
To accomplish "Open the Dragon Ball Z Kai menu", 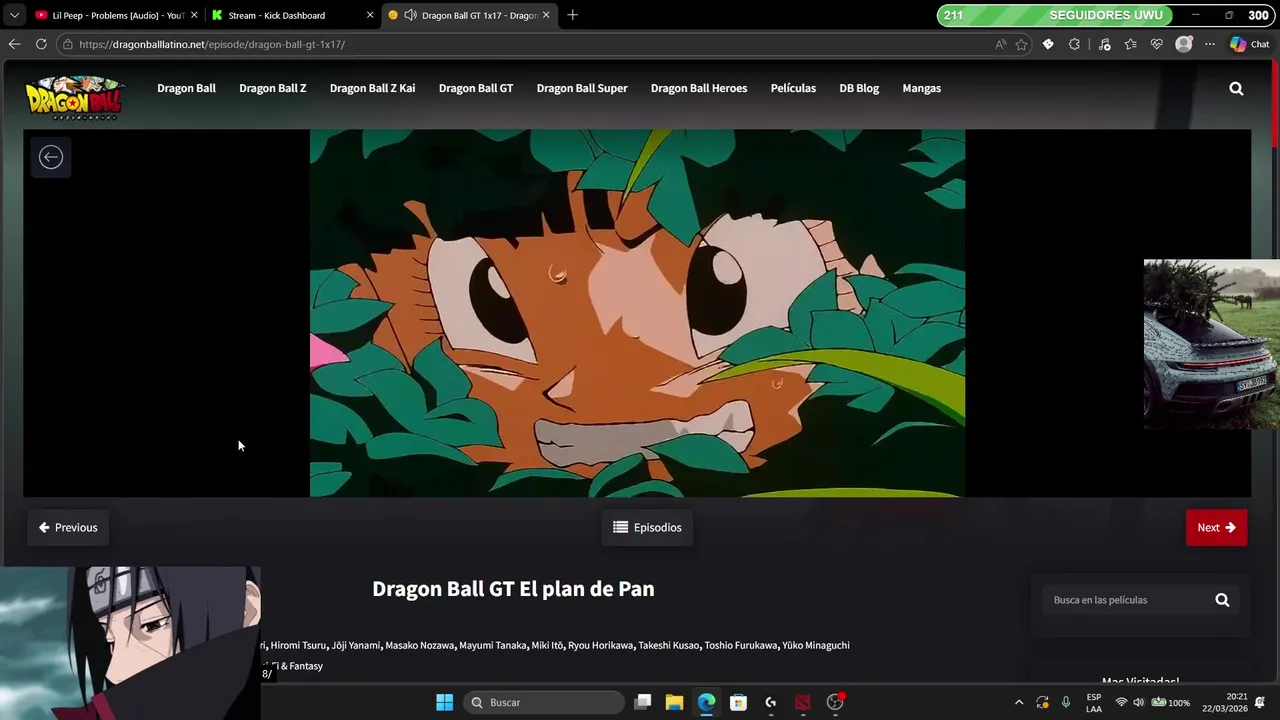I will point(372,88).
